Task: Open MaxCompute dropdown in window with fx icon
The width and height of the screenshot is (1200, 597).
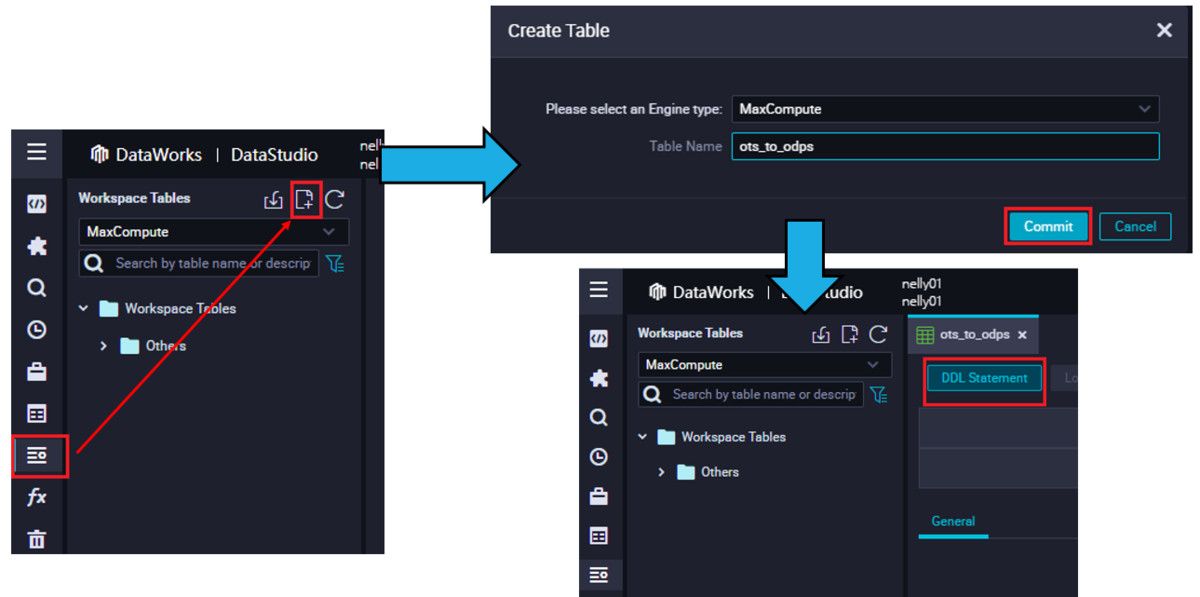Action: click(214, 232)
